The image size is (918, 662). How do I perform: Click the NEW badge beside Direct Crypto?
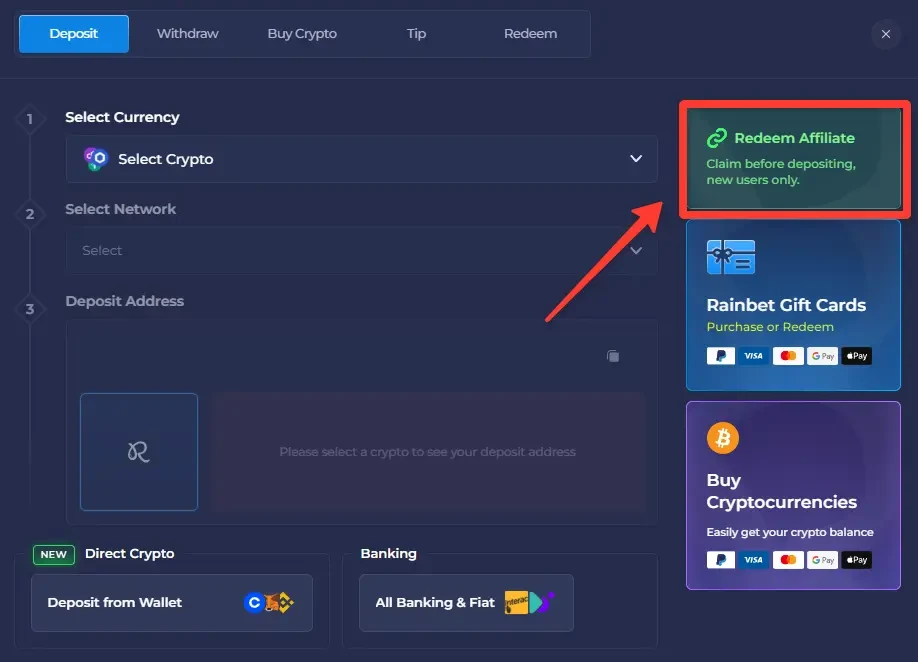click(54, 554)
